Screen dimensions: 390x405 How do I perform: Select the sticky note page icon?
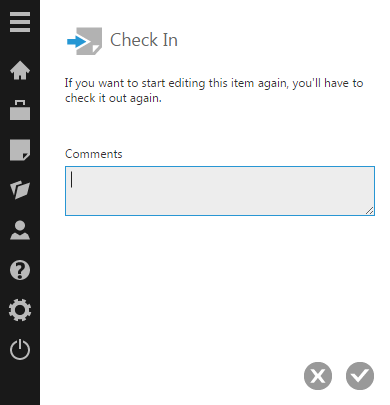(20, 150)
